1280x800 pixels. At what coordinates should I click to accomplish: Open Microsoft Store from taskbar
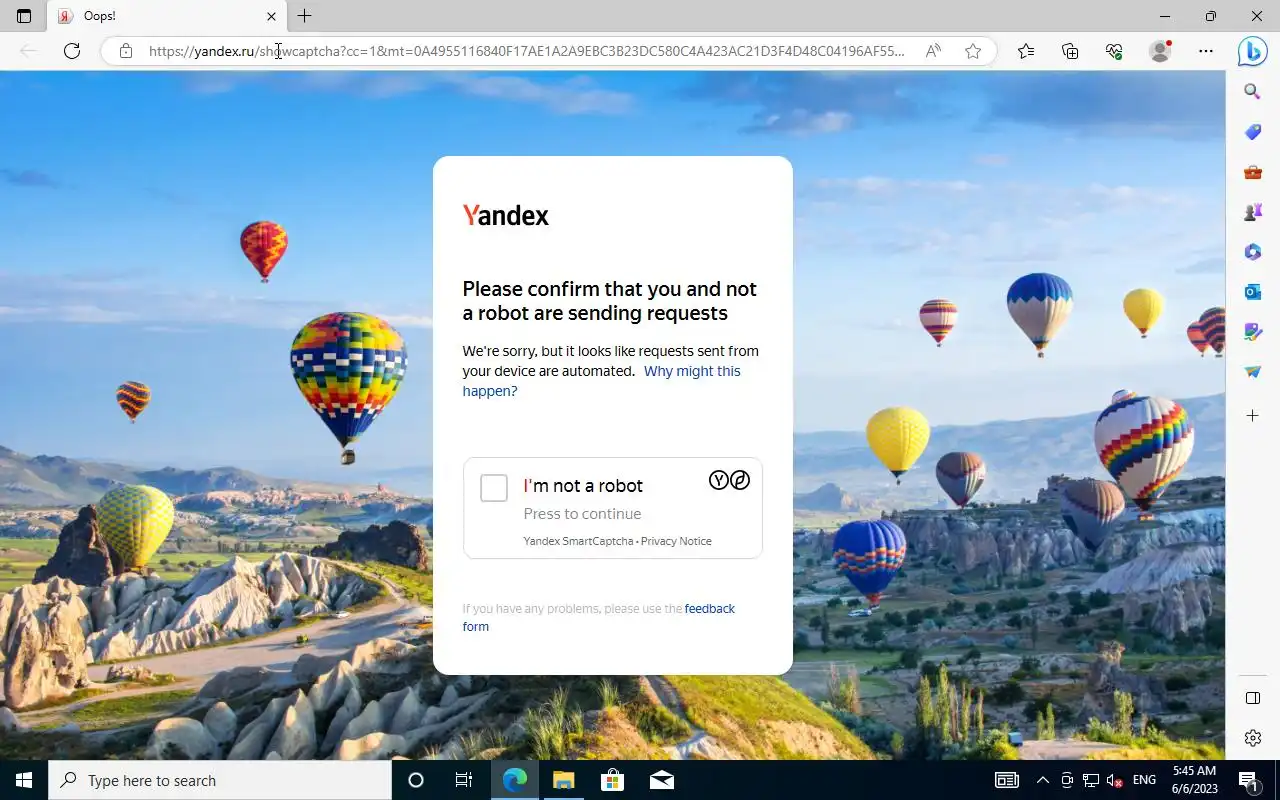[x=612, y=780]
